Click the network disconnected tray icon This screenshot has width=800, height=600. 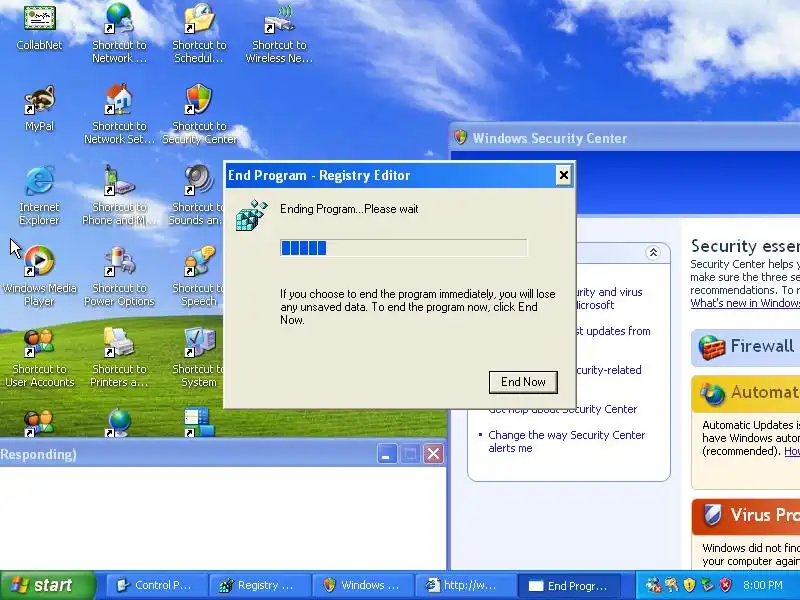point(653,585)
